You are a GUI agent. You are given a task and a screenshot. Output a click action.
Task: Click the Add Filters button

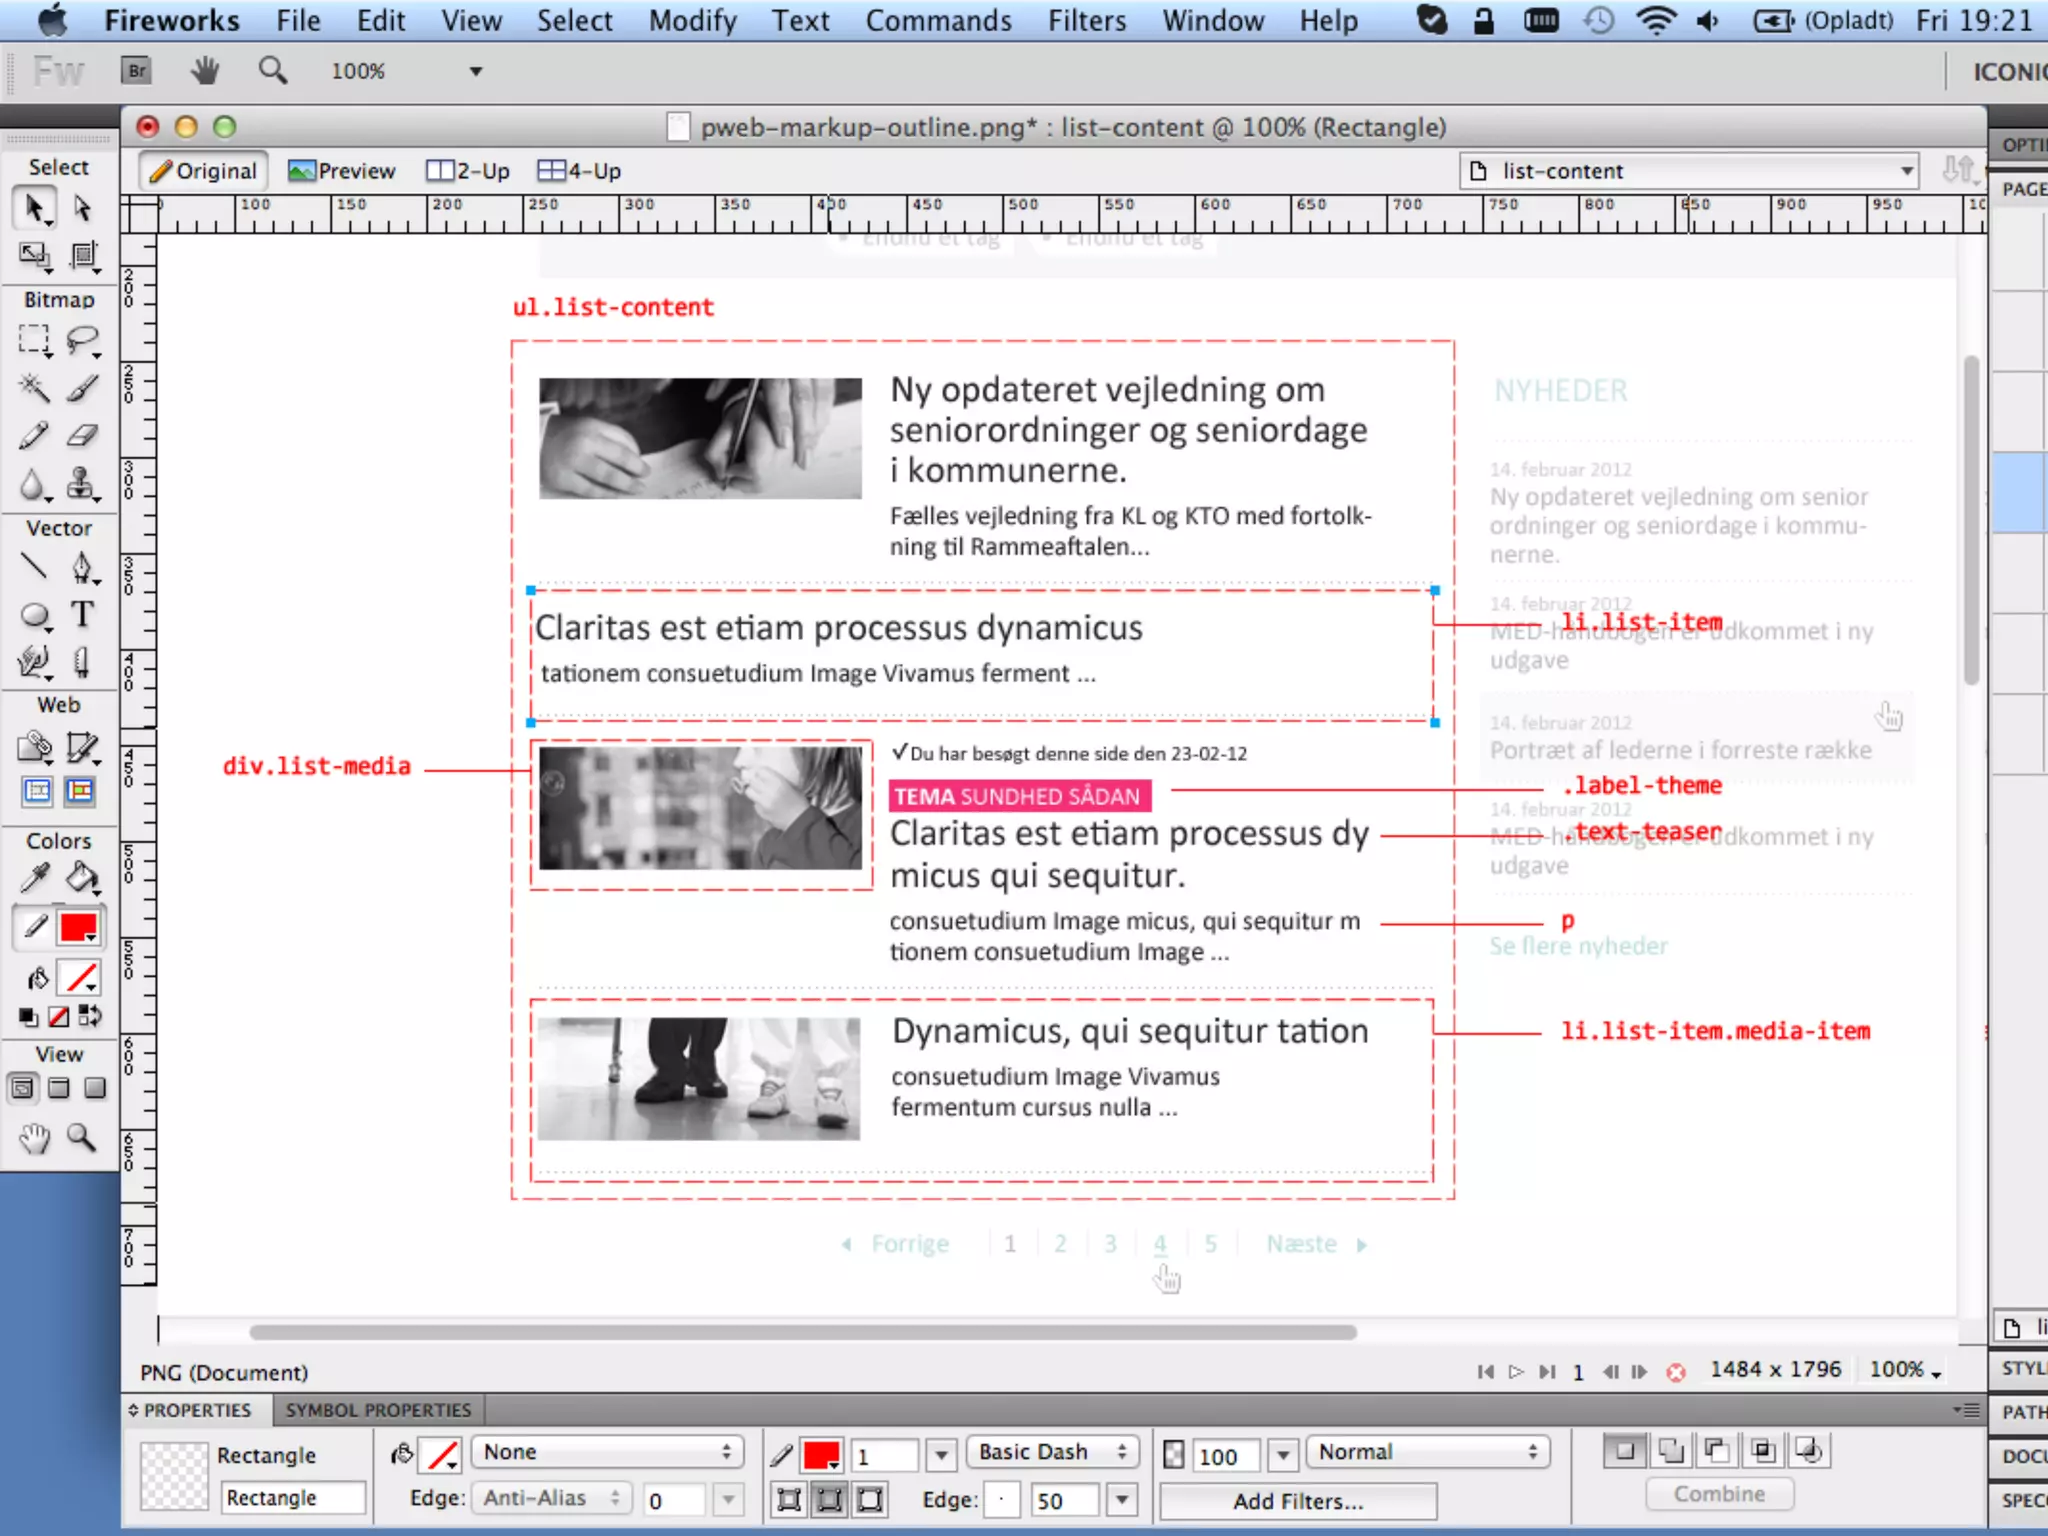[x=1297, y=1501]
